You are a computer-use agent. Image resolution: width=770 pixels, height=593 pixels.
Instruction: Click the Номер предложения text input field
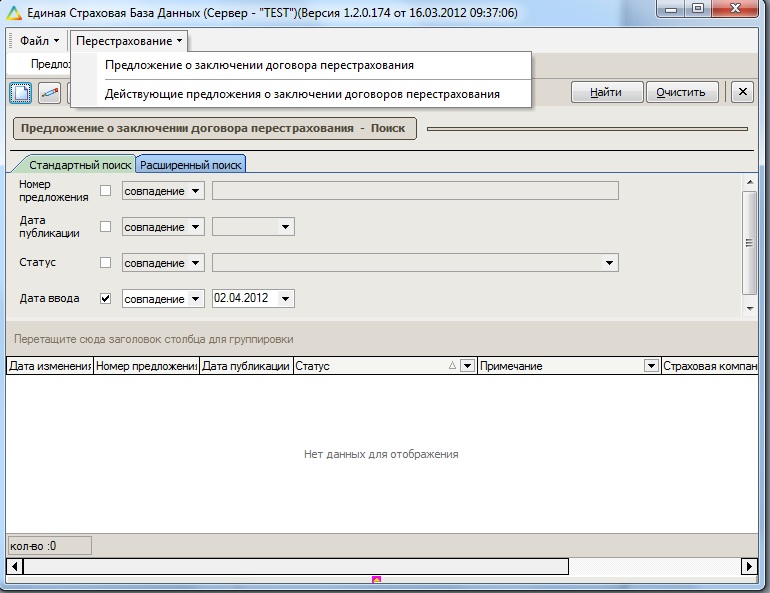[x=415, y=191]
